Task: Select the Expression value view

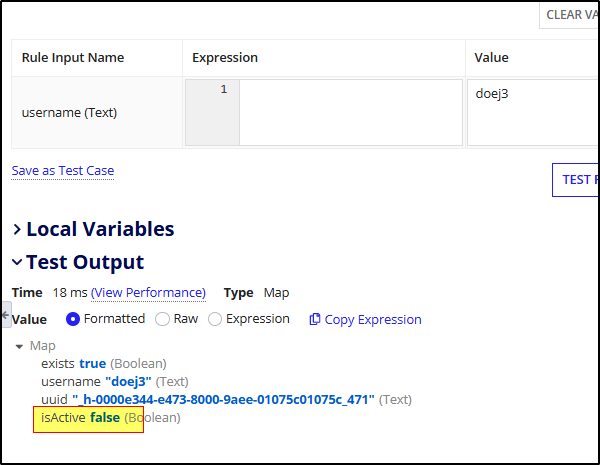Action: pos(215,319)
